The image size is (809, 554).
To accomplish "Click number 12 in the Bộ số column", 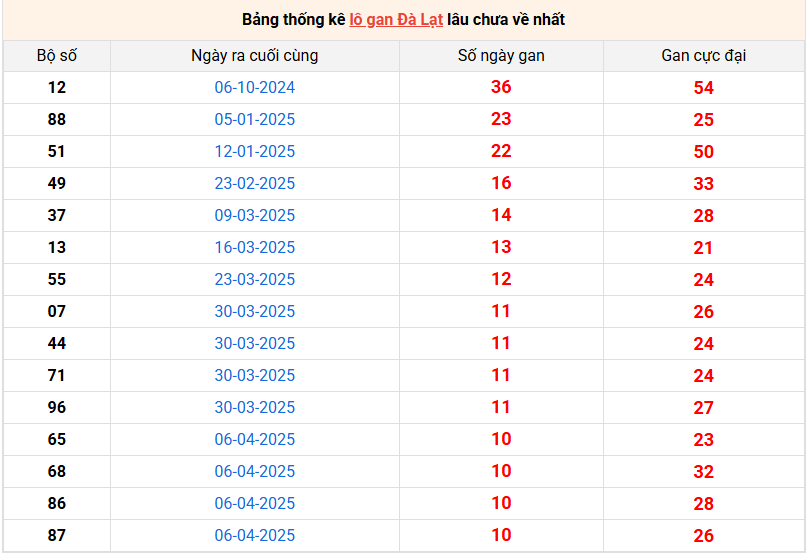I will click(x=57, y=88).
